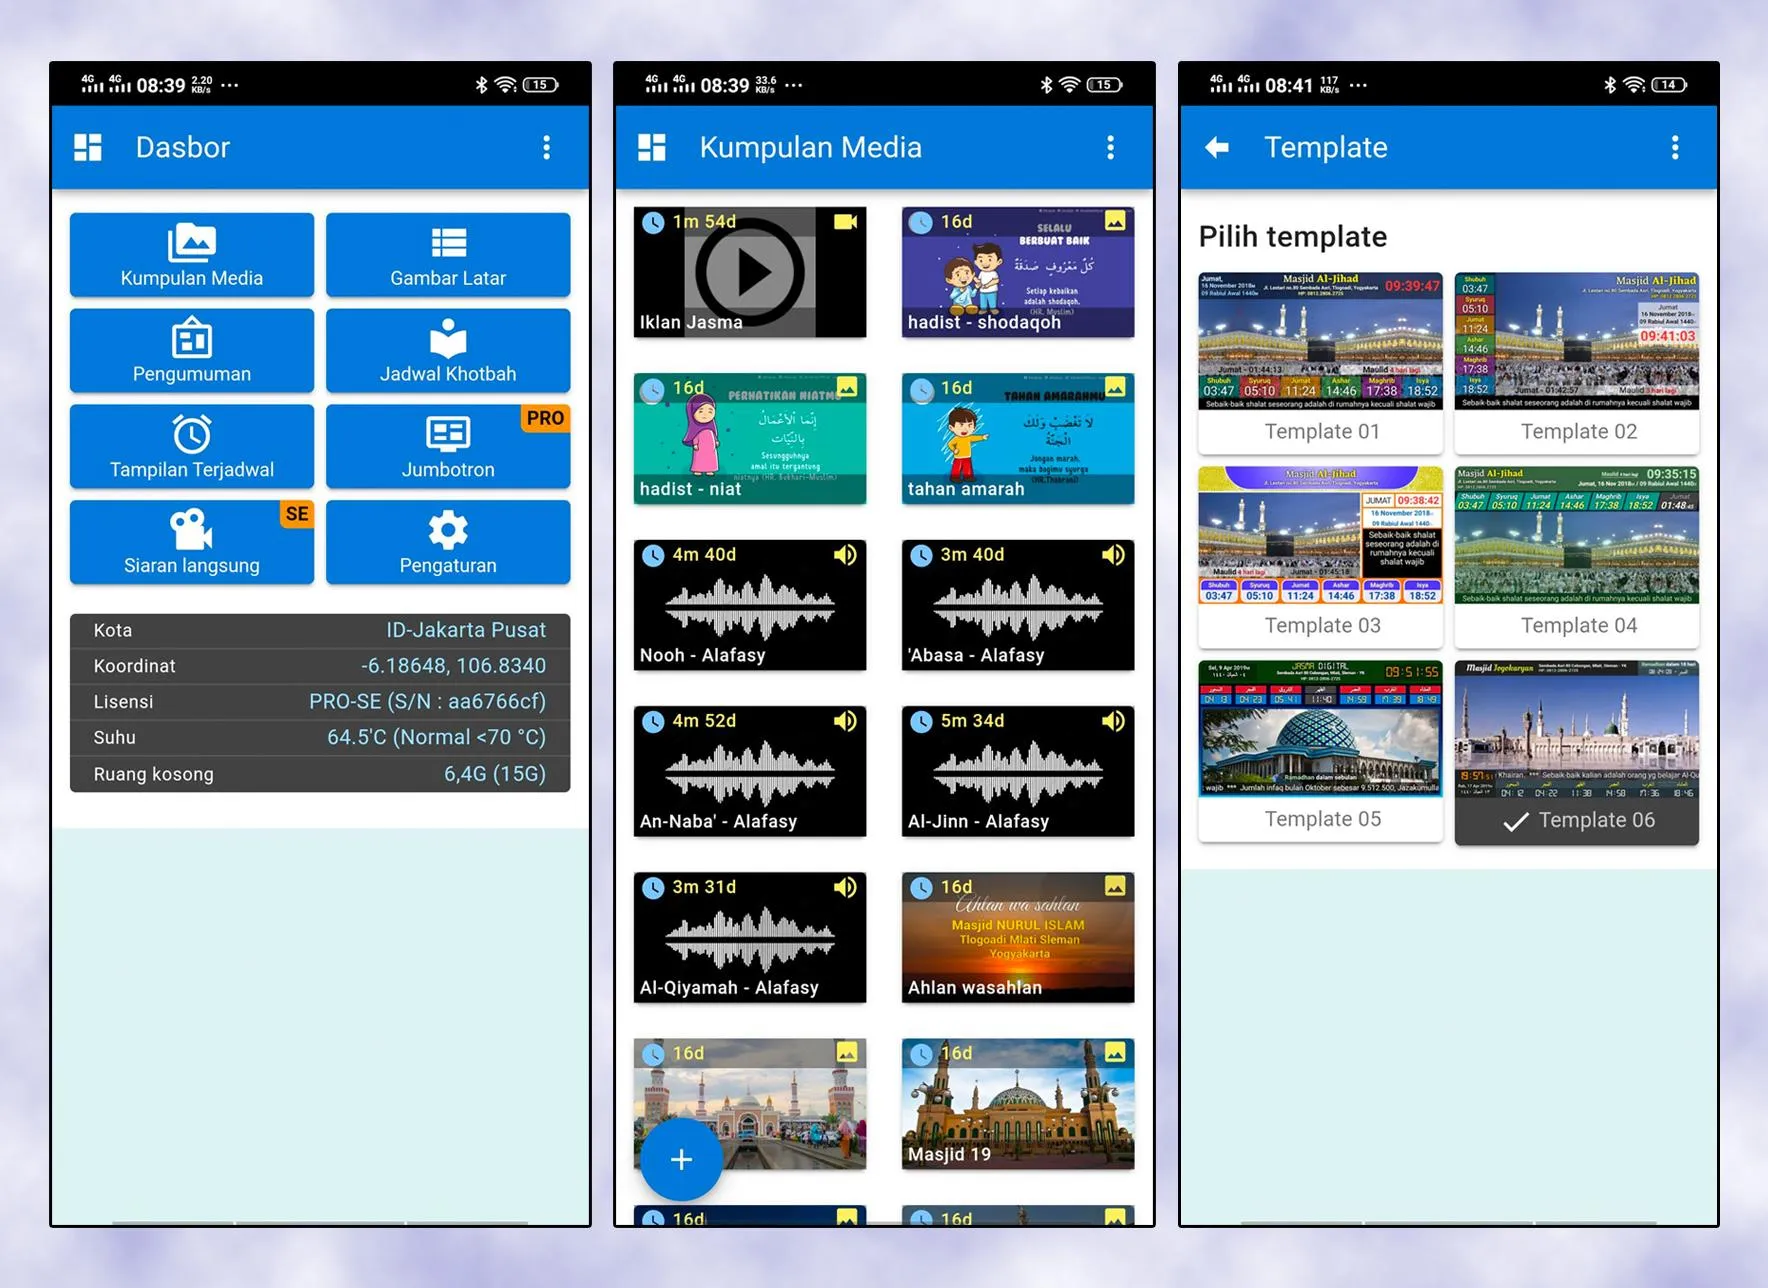Open the Template screen overflow menu
This screenshot has height=1288, width=1768.
tap(1675, 148)
